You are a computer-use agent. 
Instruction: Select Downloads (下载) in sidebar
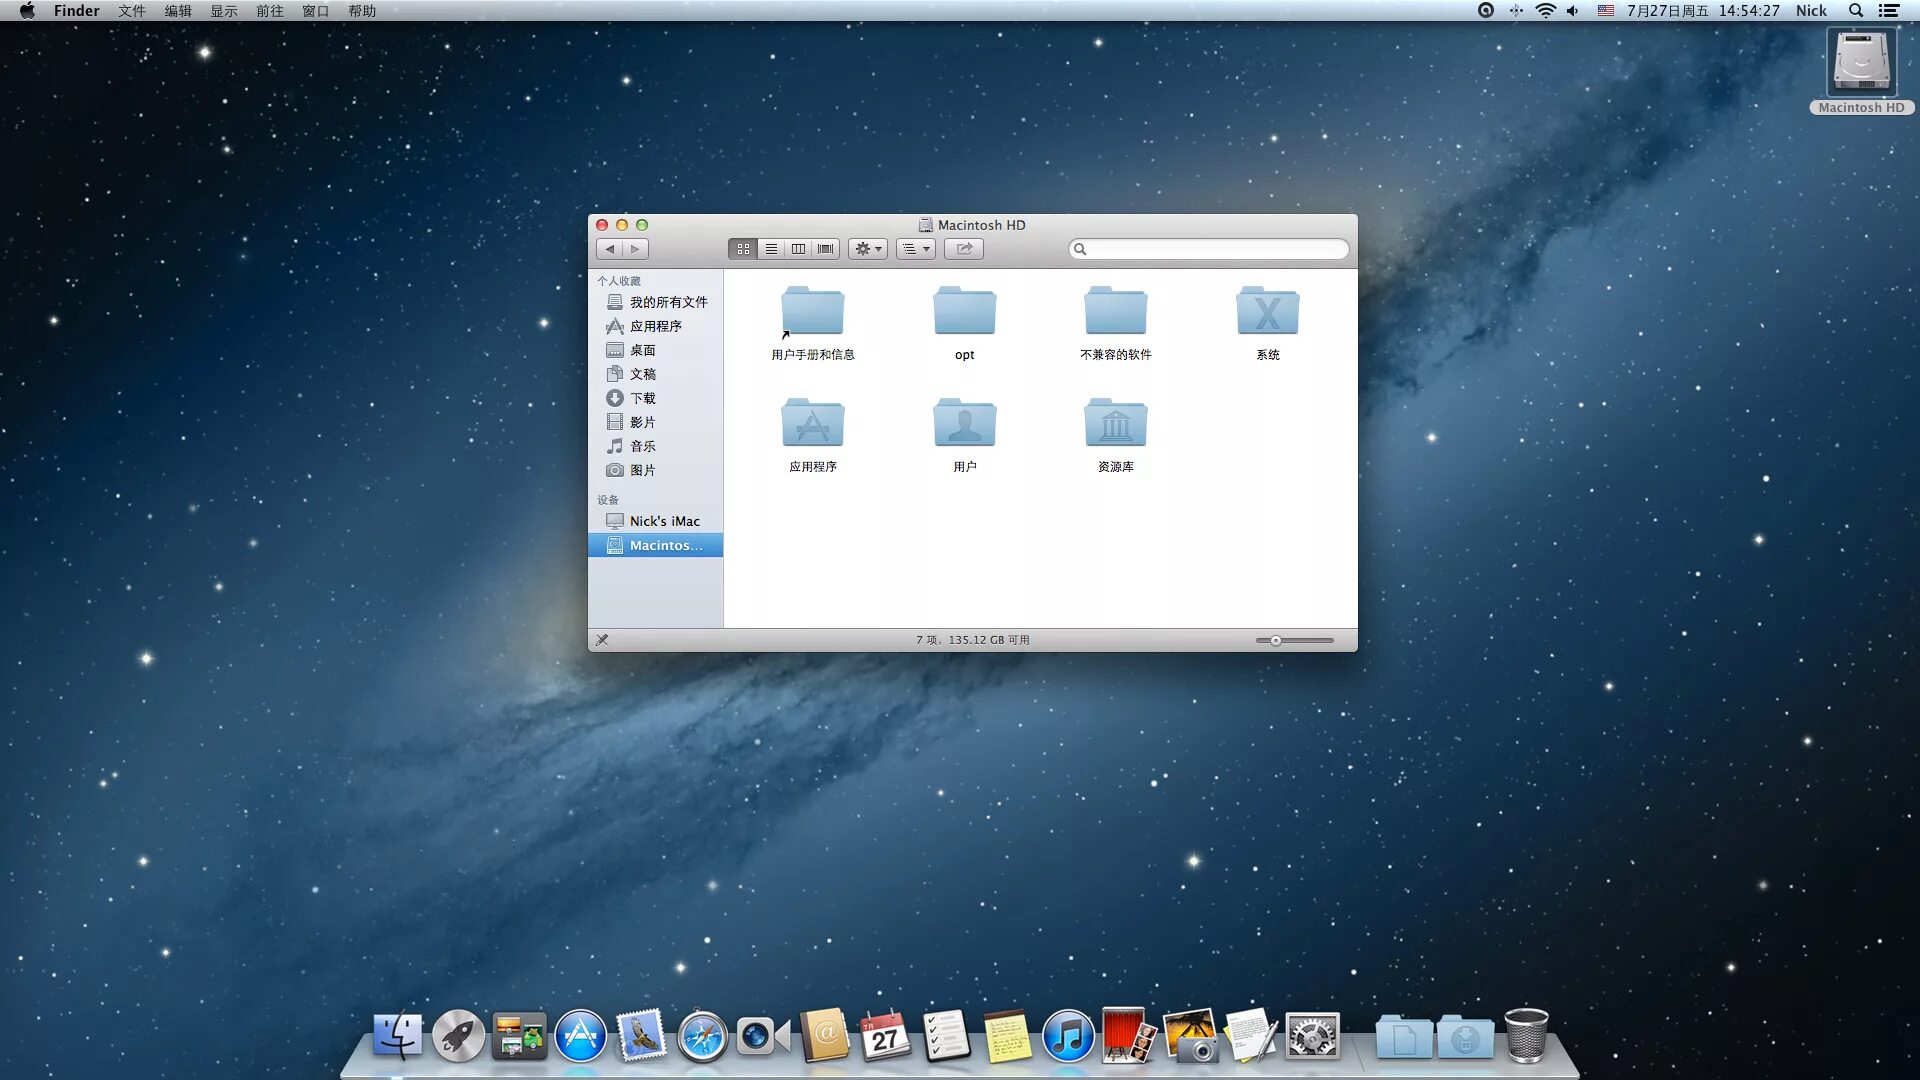click(643, 398)
